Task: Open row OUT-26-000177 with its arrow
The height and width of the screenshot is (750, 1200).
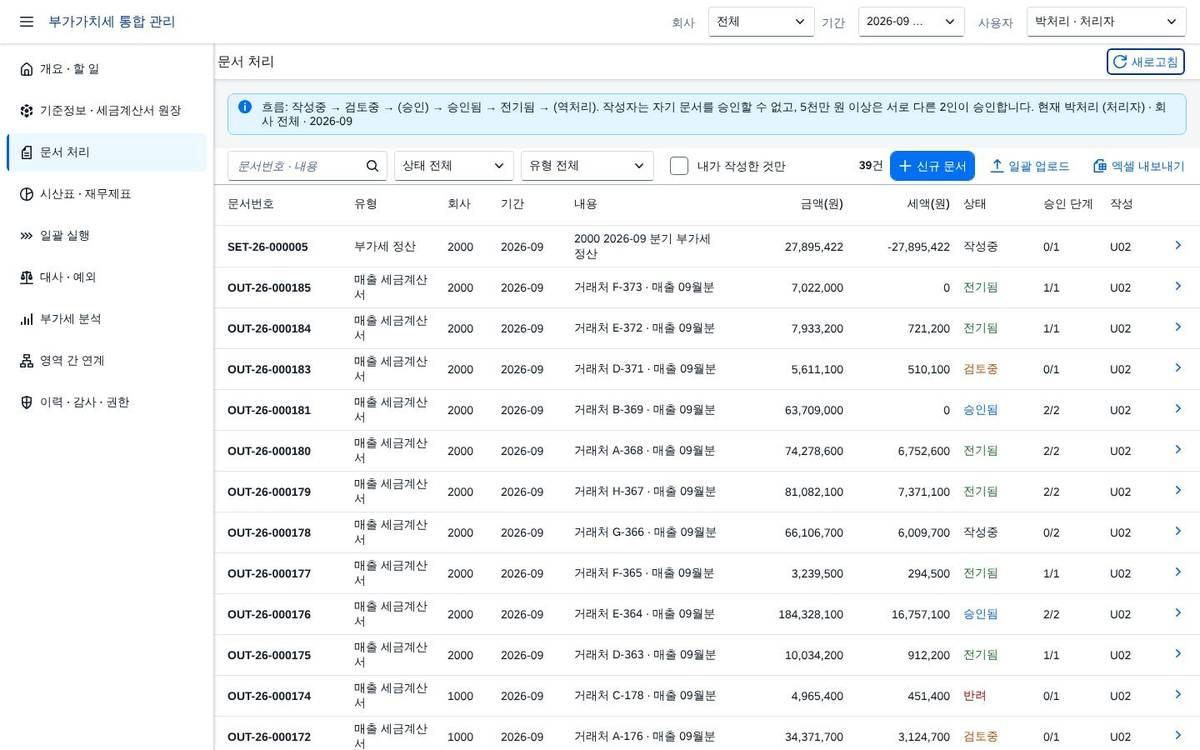Action: pyautogui.click(x=1178, y=573)
